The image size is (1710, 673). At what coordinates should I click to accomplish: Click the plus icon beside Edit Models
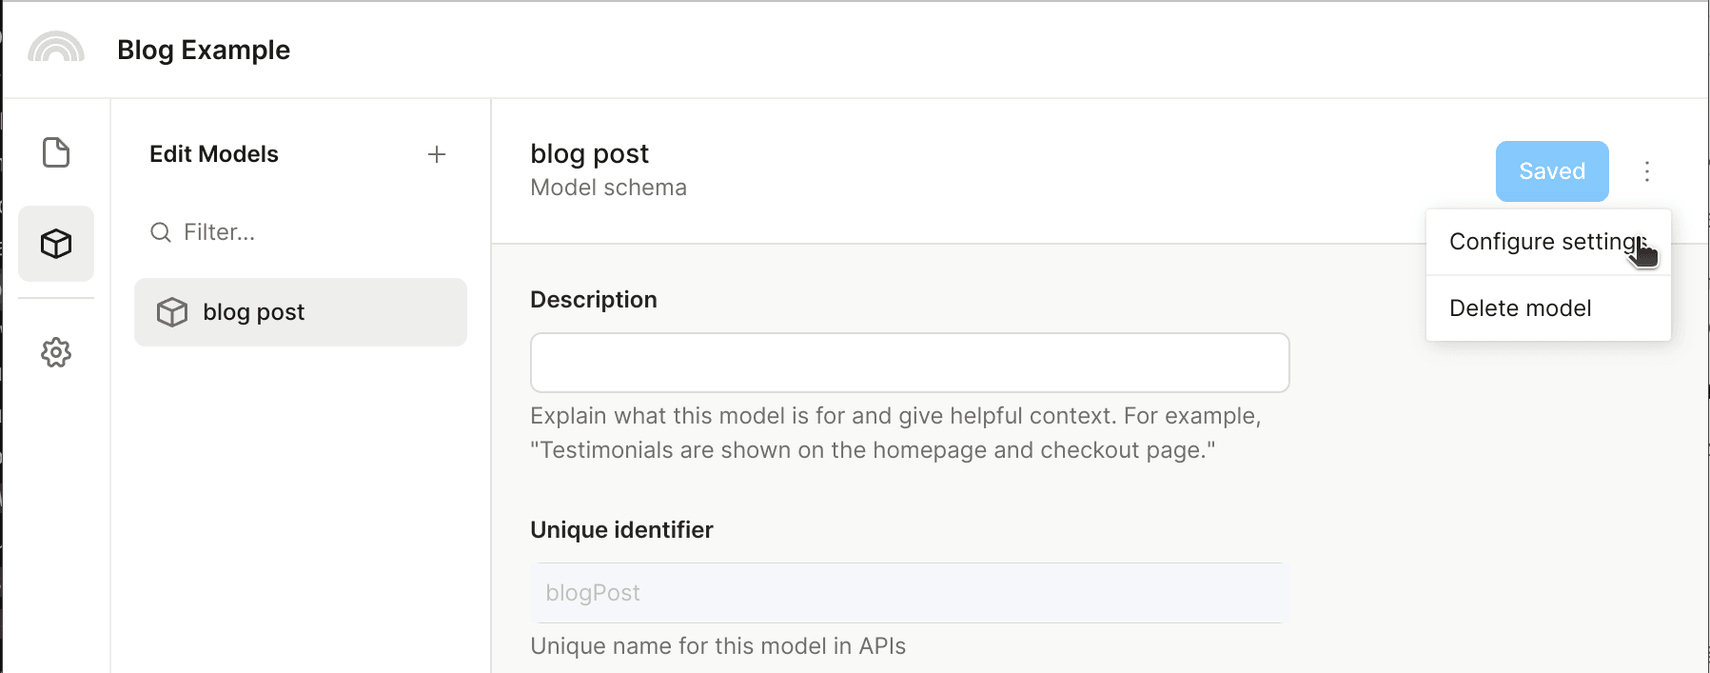437,154
